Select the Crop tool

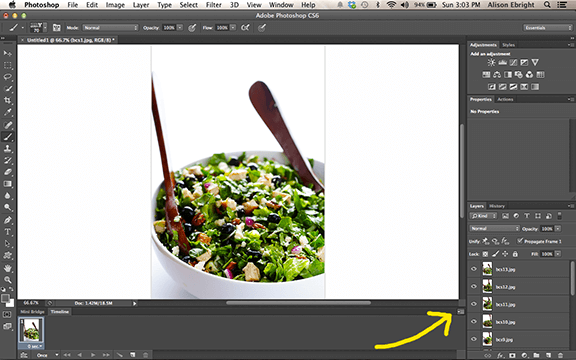pyautogui.click(x=7, y=101)
